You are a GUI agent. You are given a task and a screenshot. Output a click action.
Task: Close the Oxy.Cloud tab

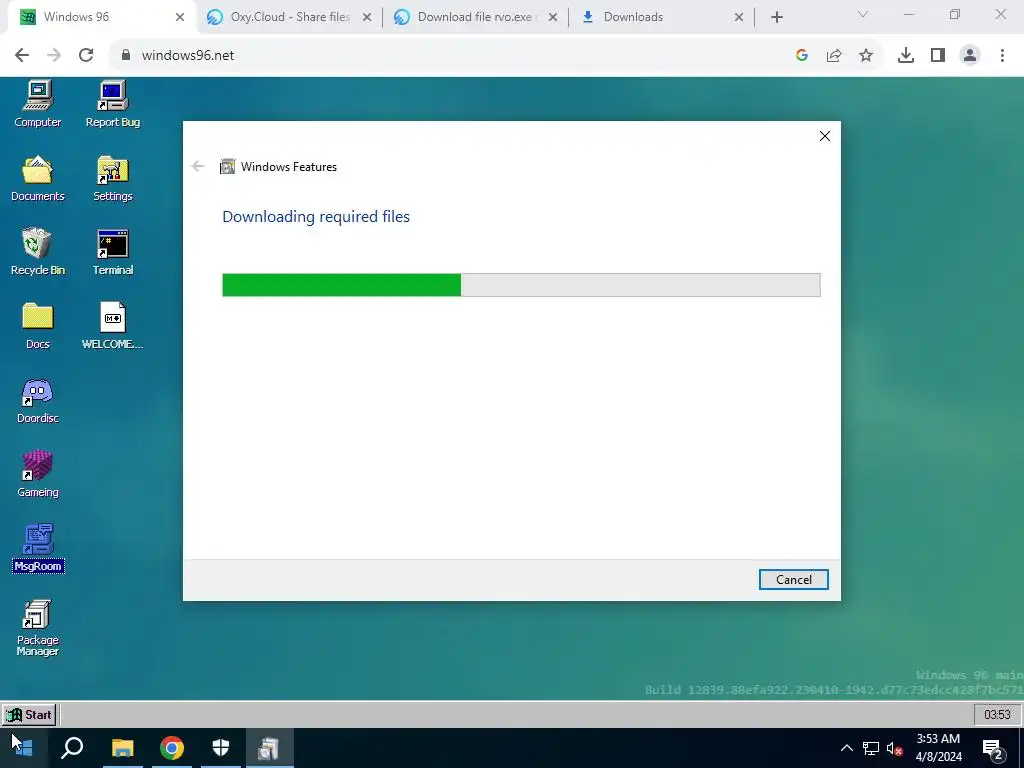(x=367, y=17)
